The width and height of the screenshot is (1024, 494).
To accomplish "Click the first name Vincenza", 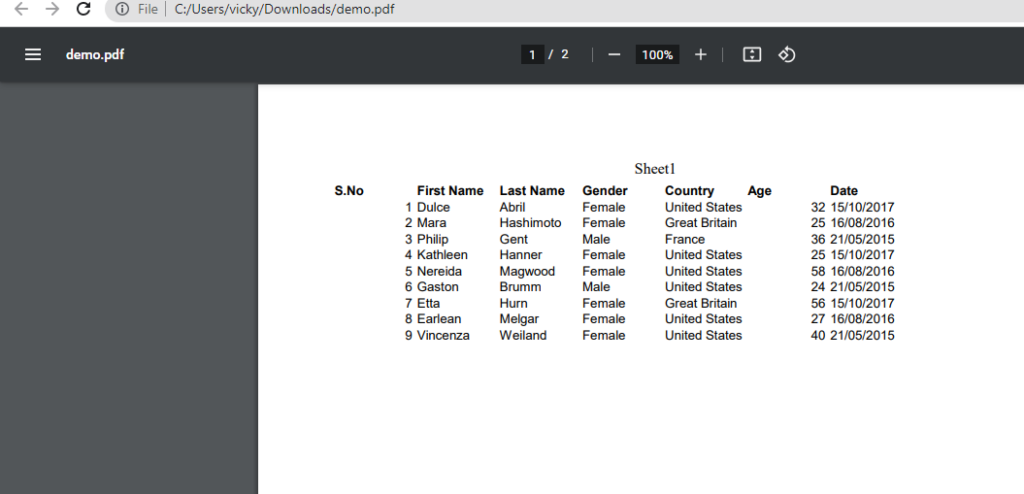I will [x=443, y=336].
